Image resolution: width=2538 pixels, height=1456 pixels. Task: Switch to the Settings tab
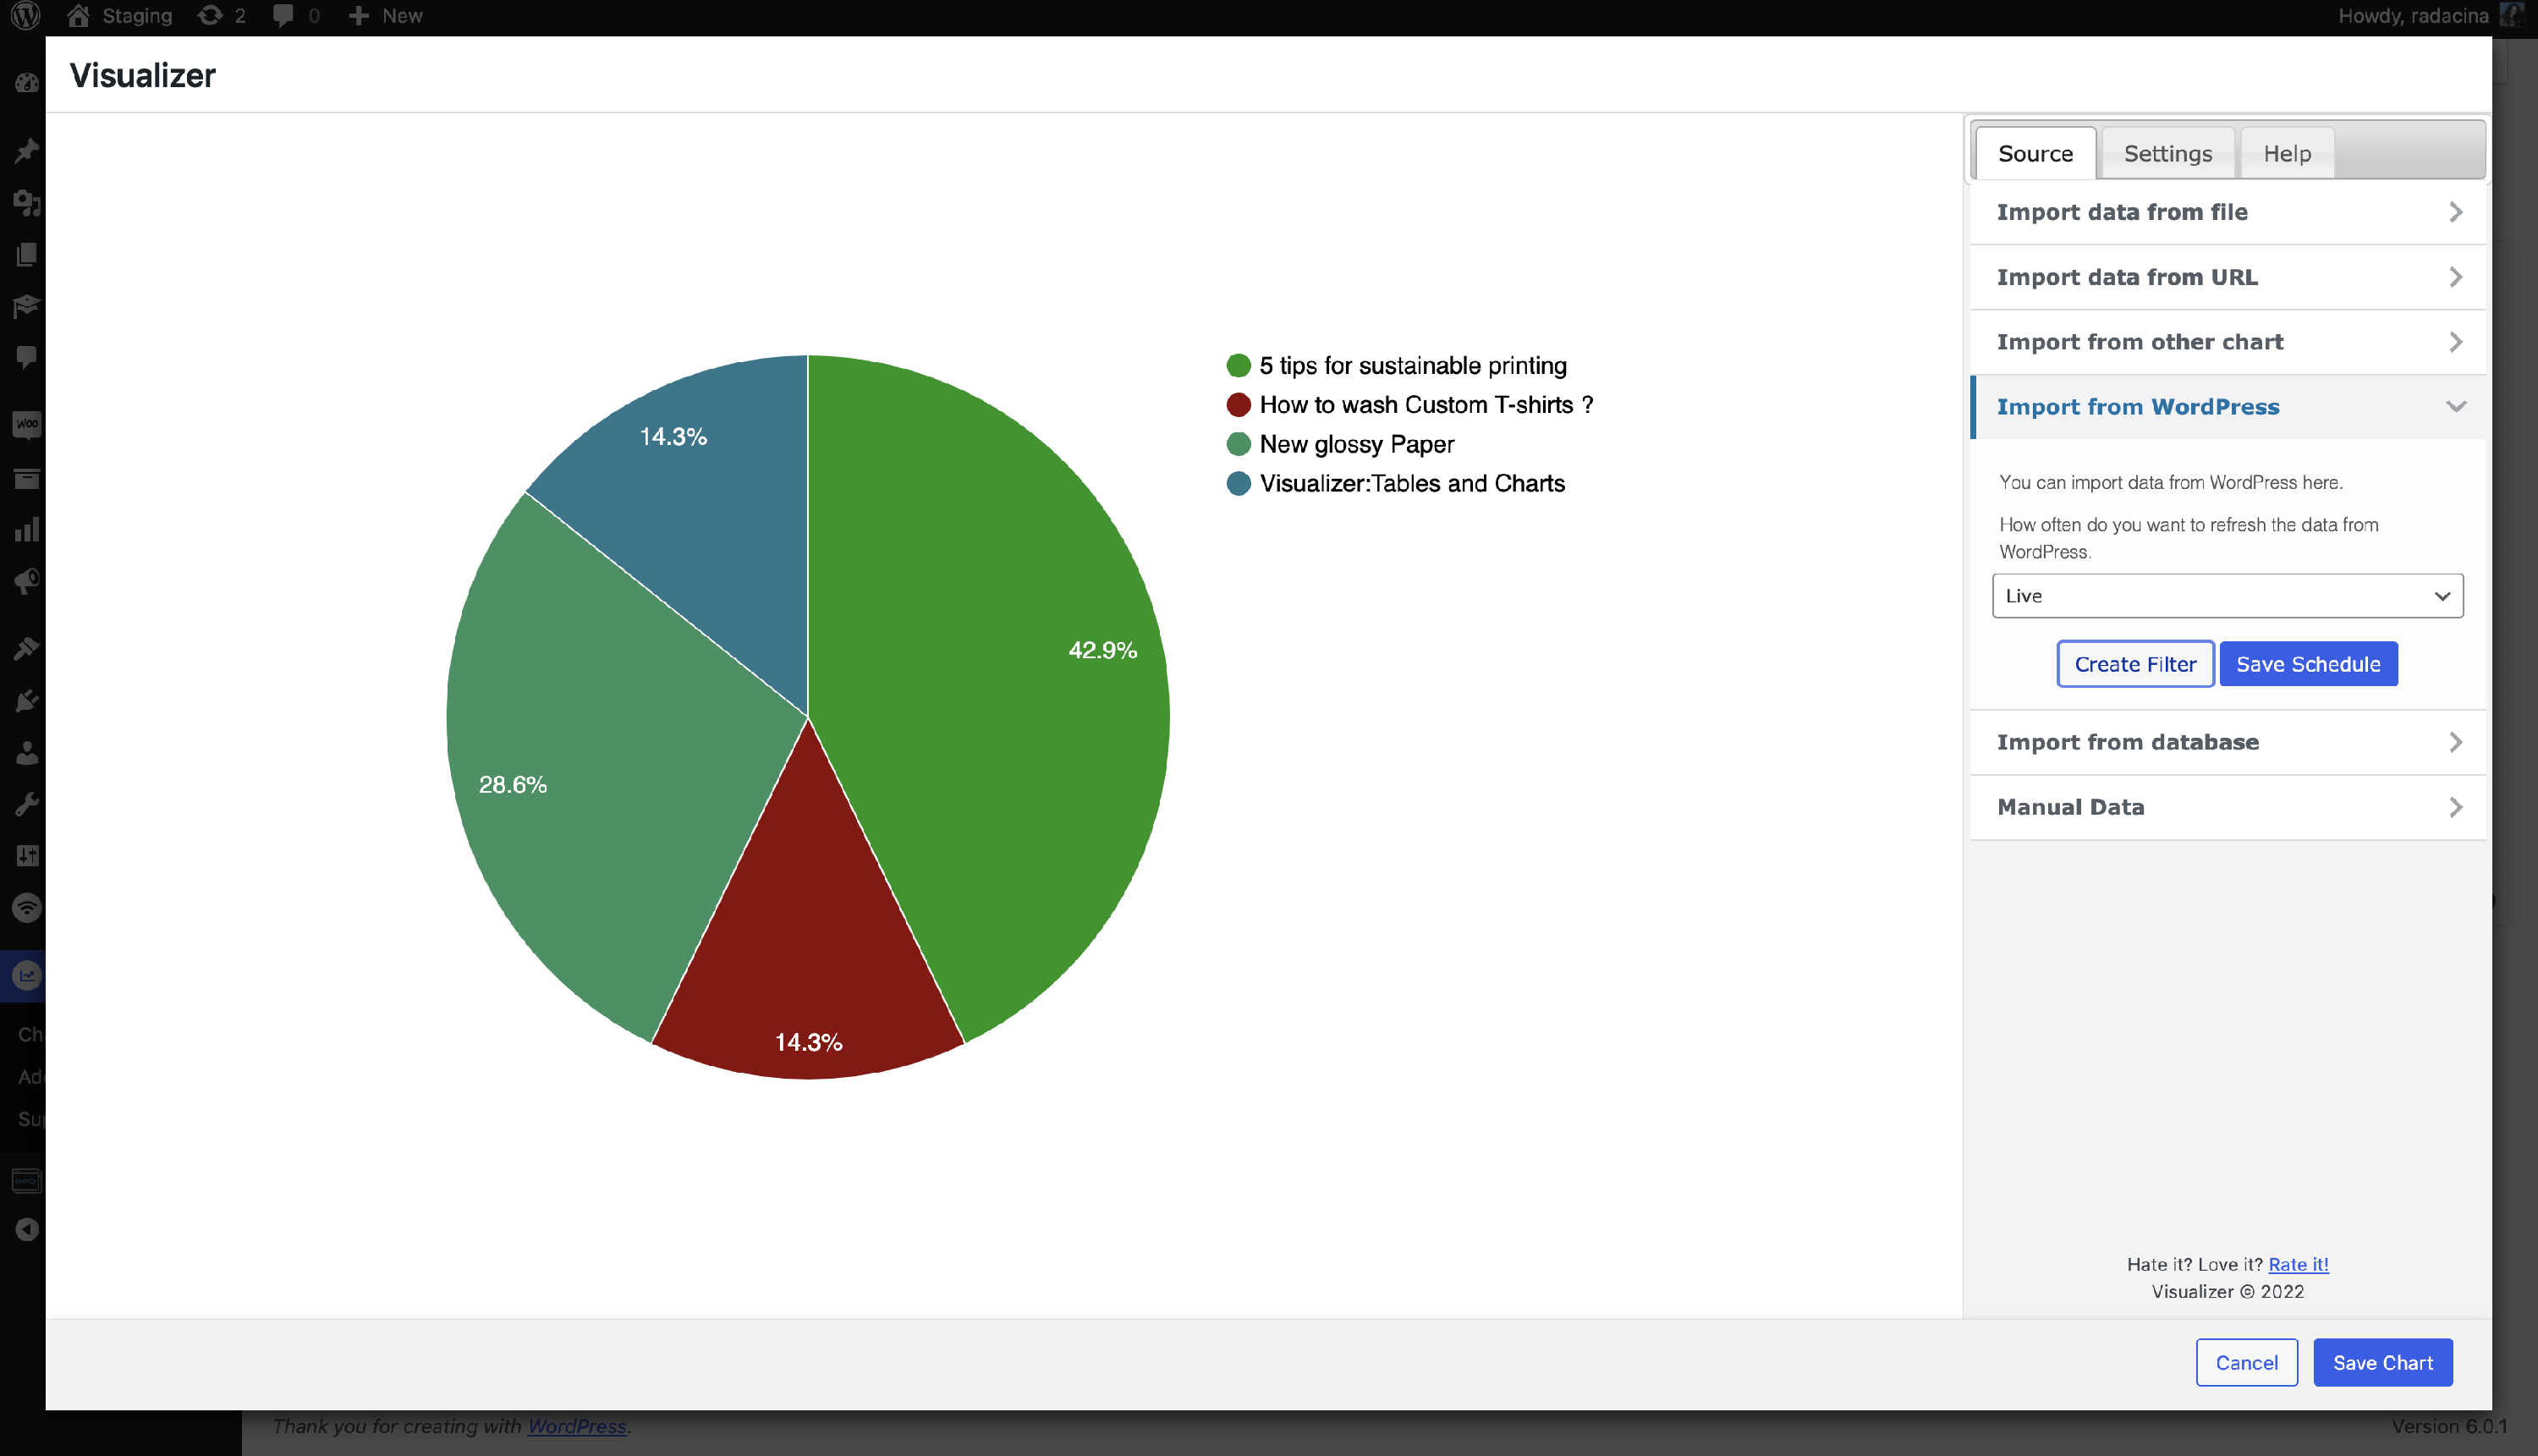coord(2167,154)
